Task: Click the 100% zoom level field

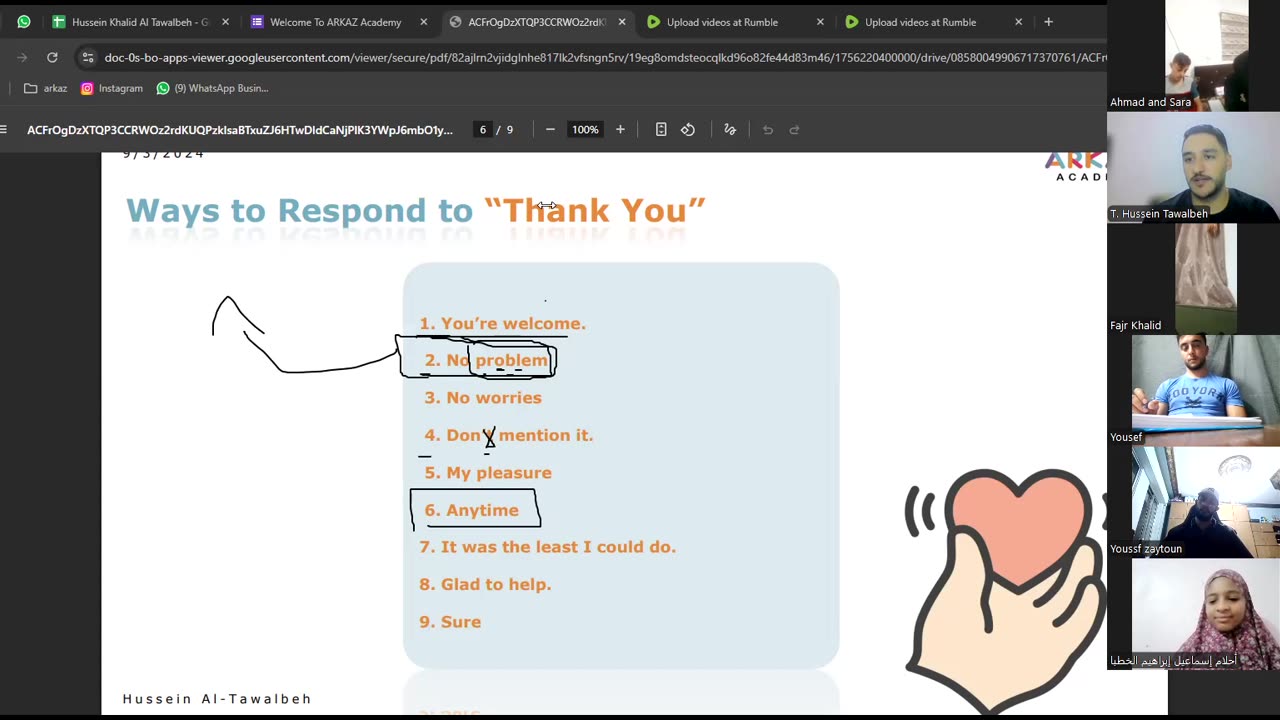Action: [x=585, y=130]
